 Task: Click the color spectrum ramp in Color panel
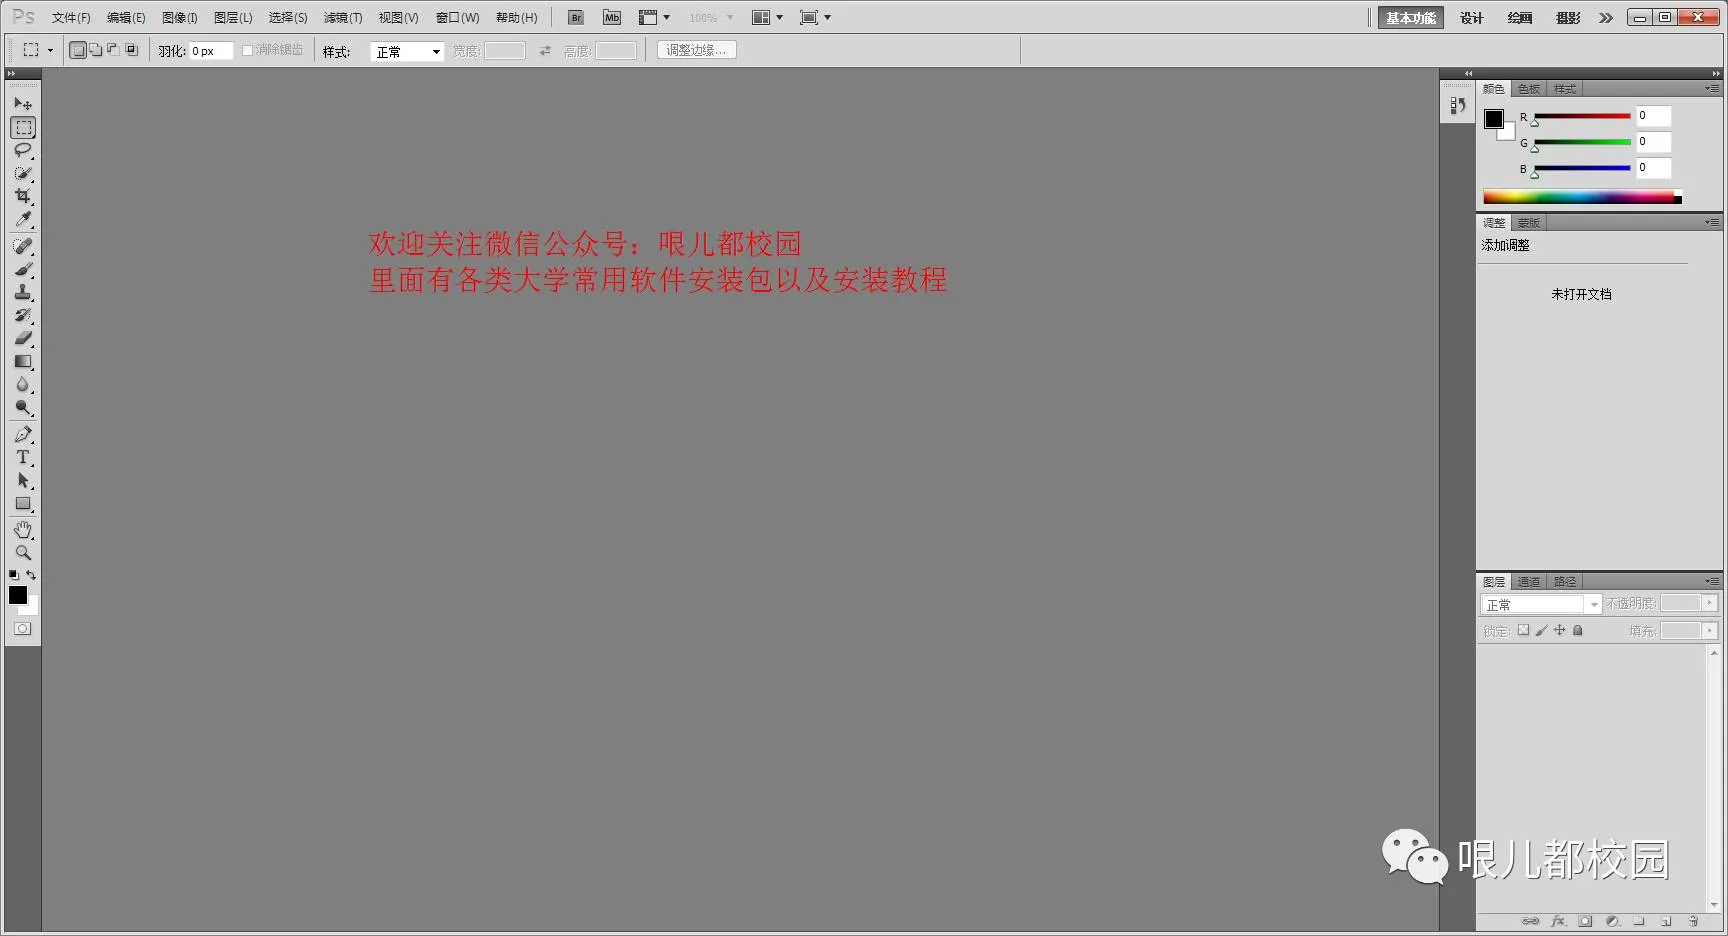point(1582,197)
